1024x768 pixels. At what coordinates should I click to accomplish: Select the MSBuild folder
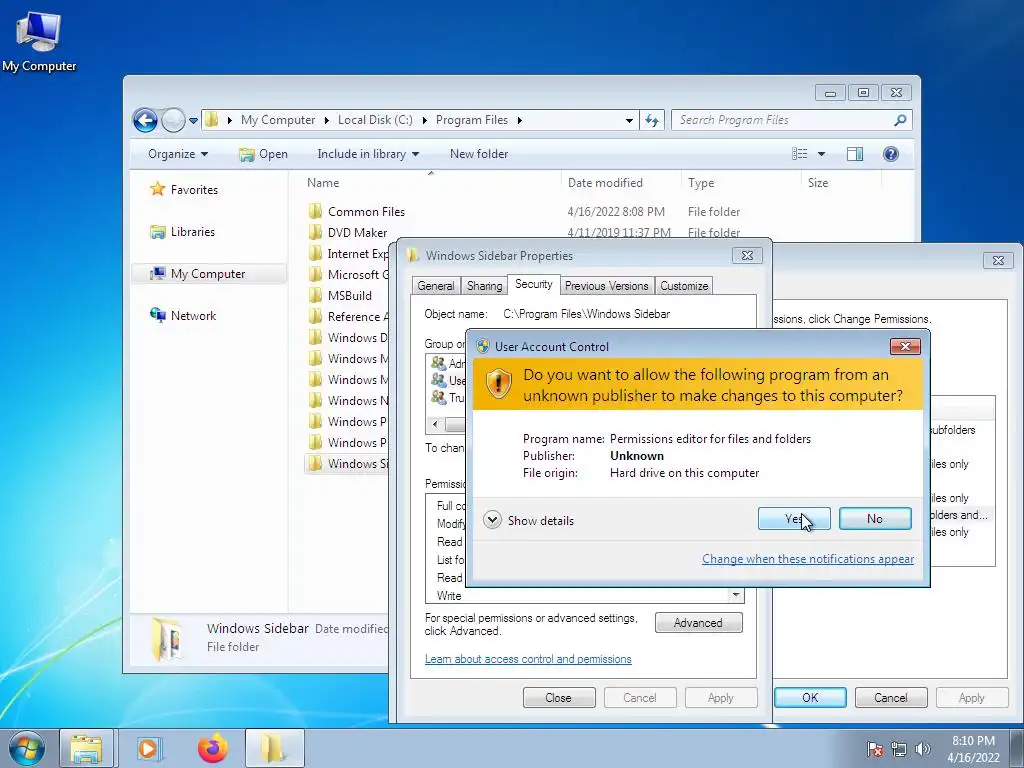[349, 295]
